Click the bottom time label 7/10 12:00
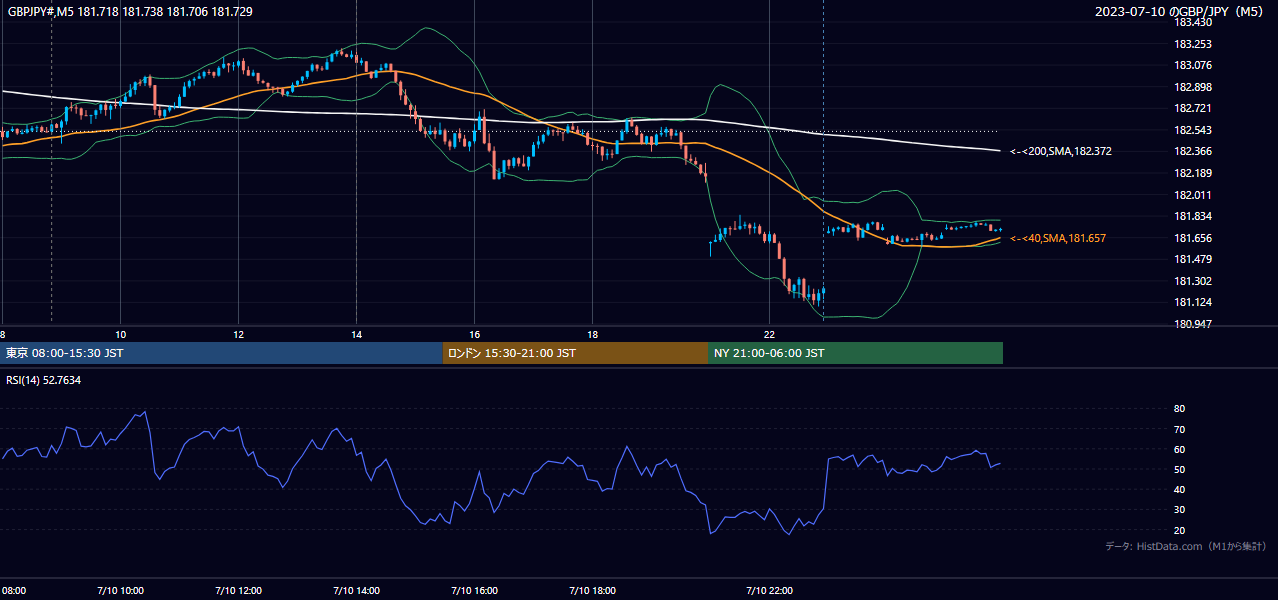 coord(238,590)
